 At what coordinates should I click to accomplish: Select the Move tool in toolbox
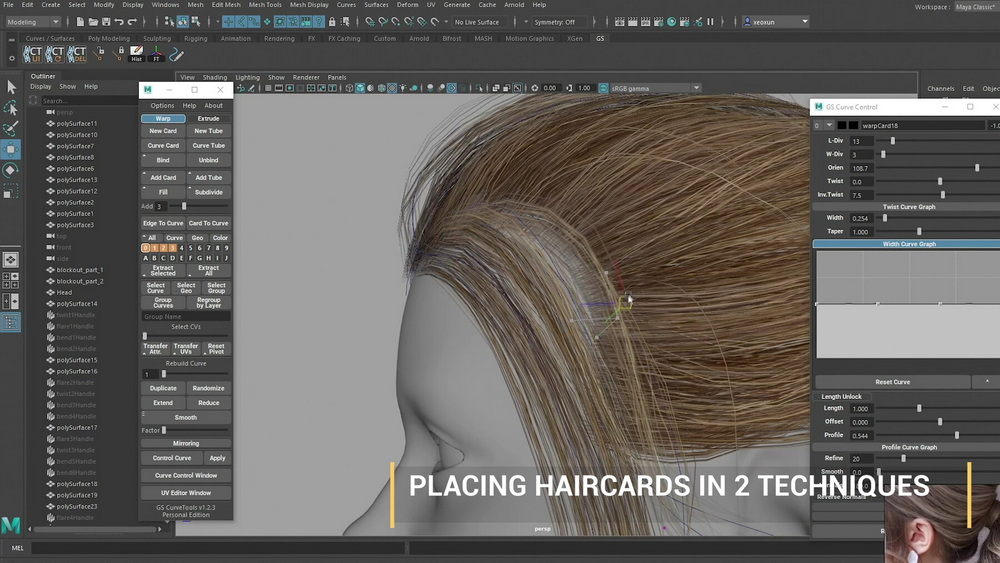11,149
